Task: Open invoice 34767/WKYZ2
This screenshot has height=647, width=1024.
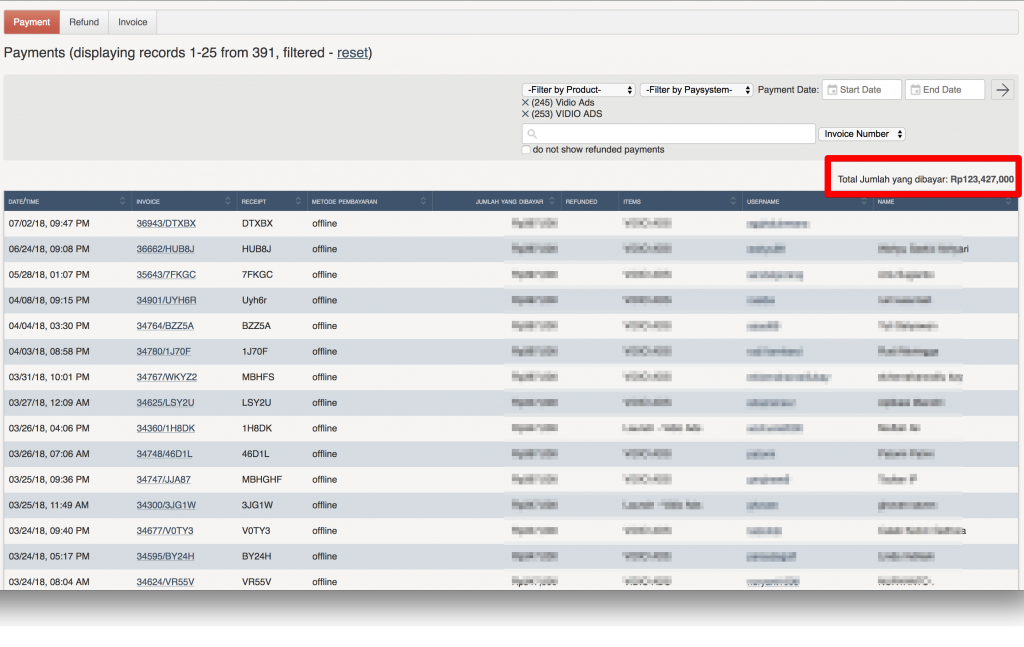Action: (166, 377)
